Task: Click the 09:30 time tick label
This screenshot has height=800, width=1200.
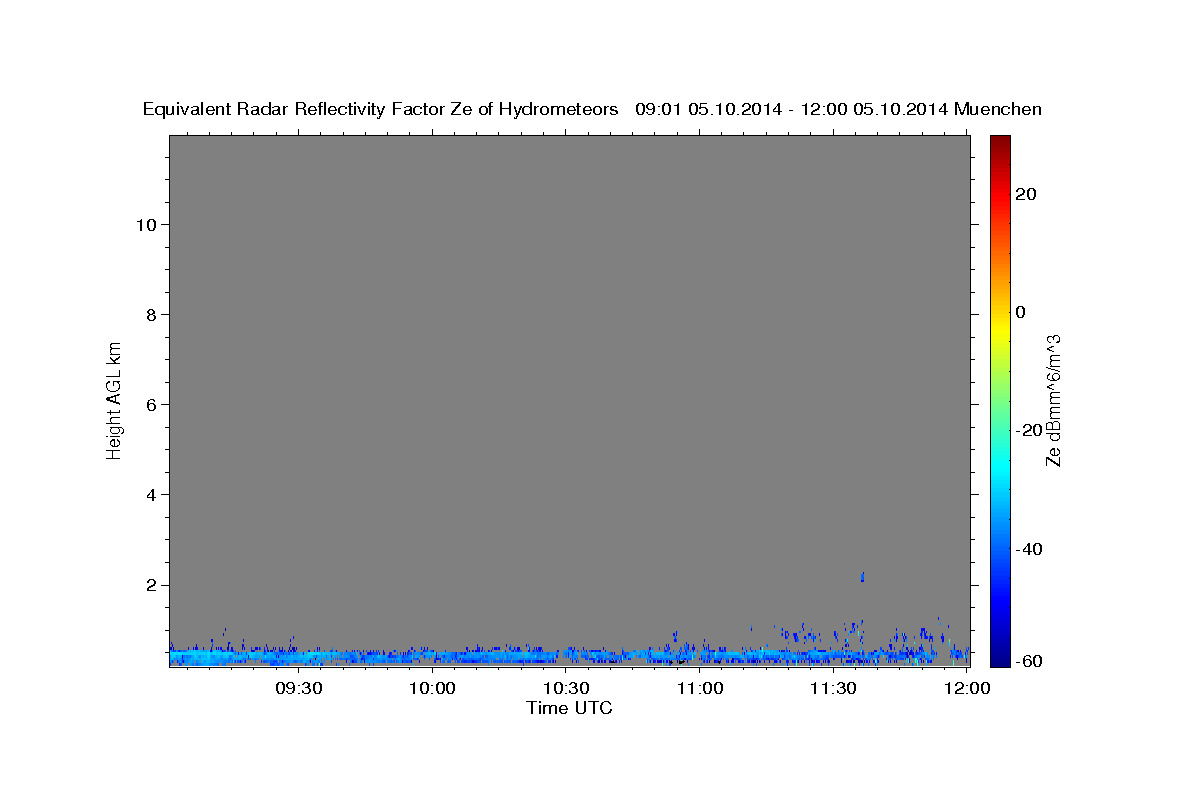Action: [298, 689]
